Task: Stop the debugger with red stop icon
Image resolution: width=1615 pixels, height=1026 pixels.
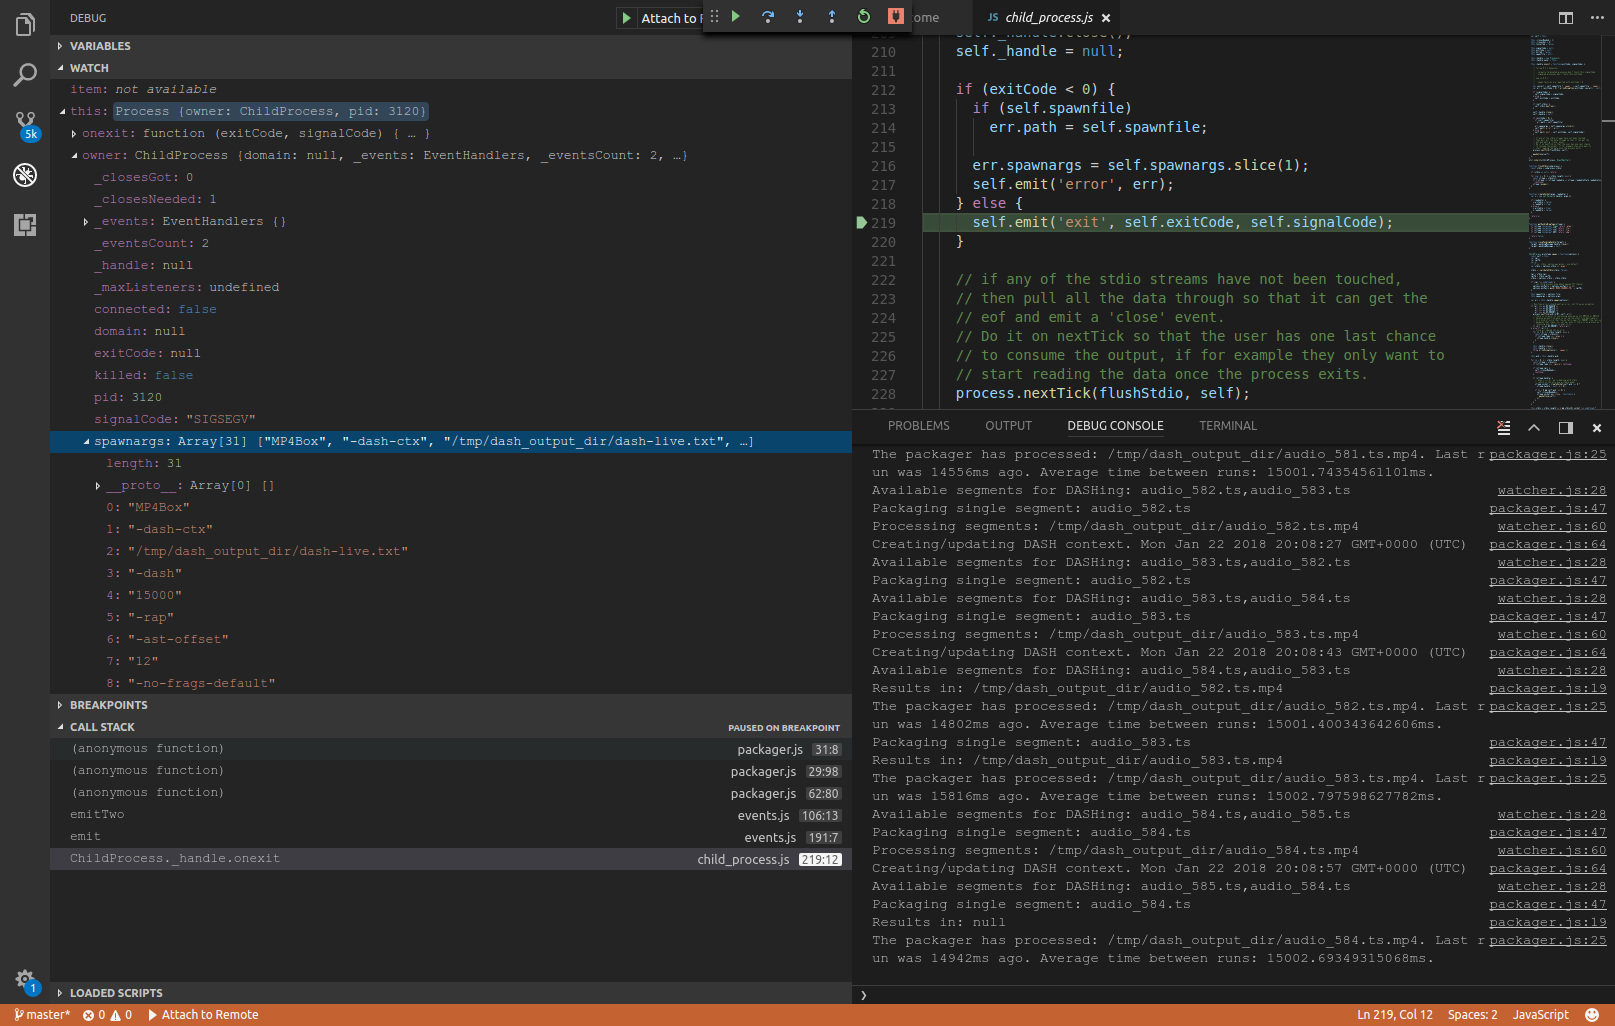Action: click(896, 16)
